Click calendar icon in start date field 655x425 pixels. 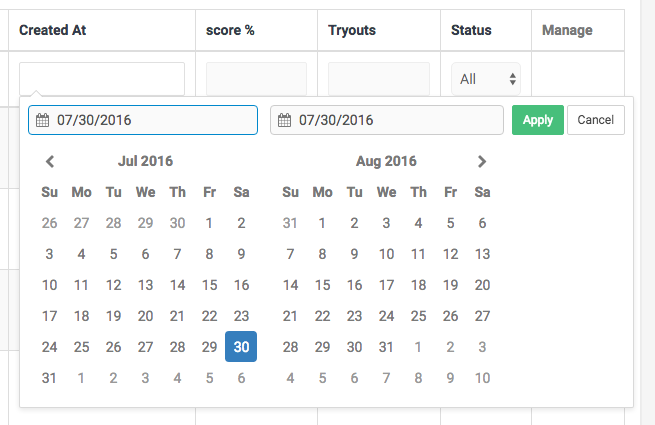[x=42, y=120]
